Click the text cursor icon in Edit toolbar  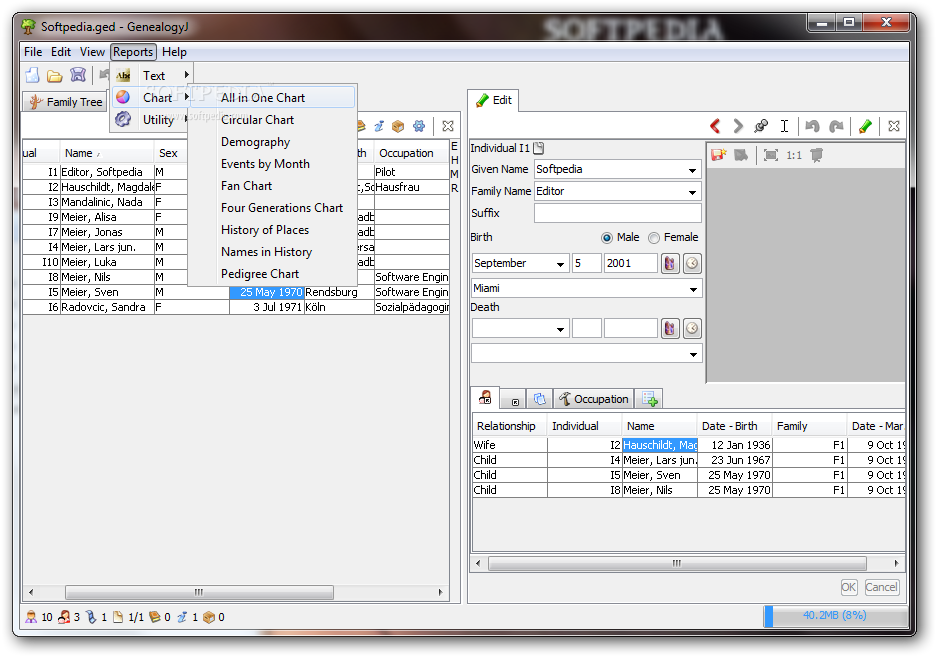[x=784, y=126]
